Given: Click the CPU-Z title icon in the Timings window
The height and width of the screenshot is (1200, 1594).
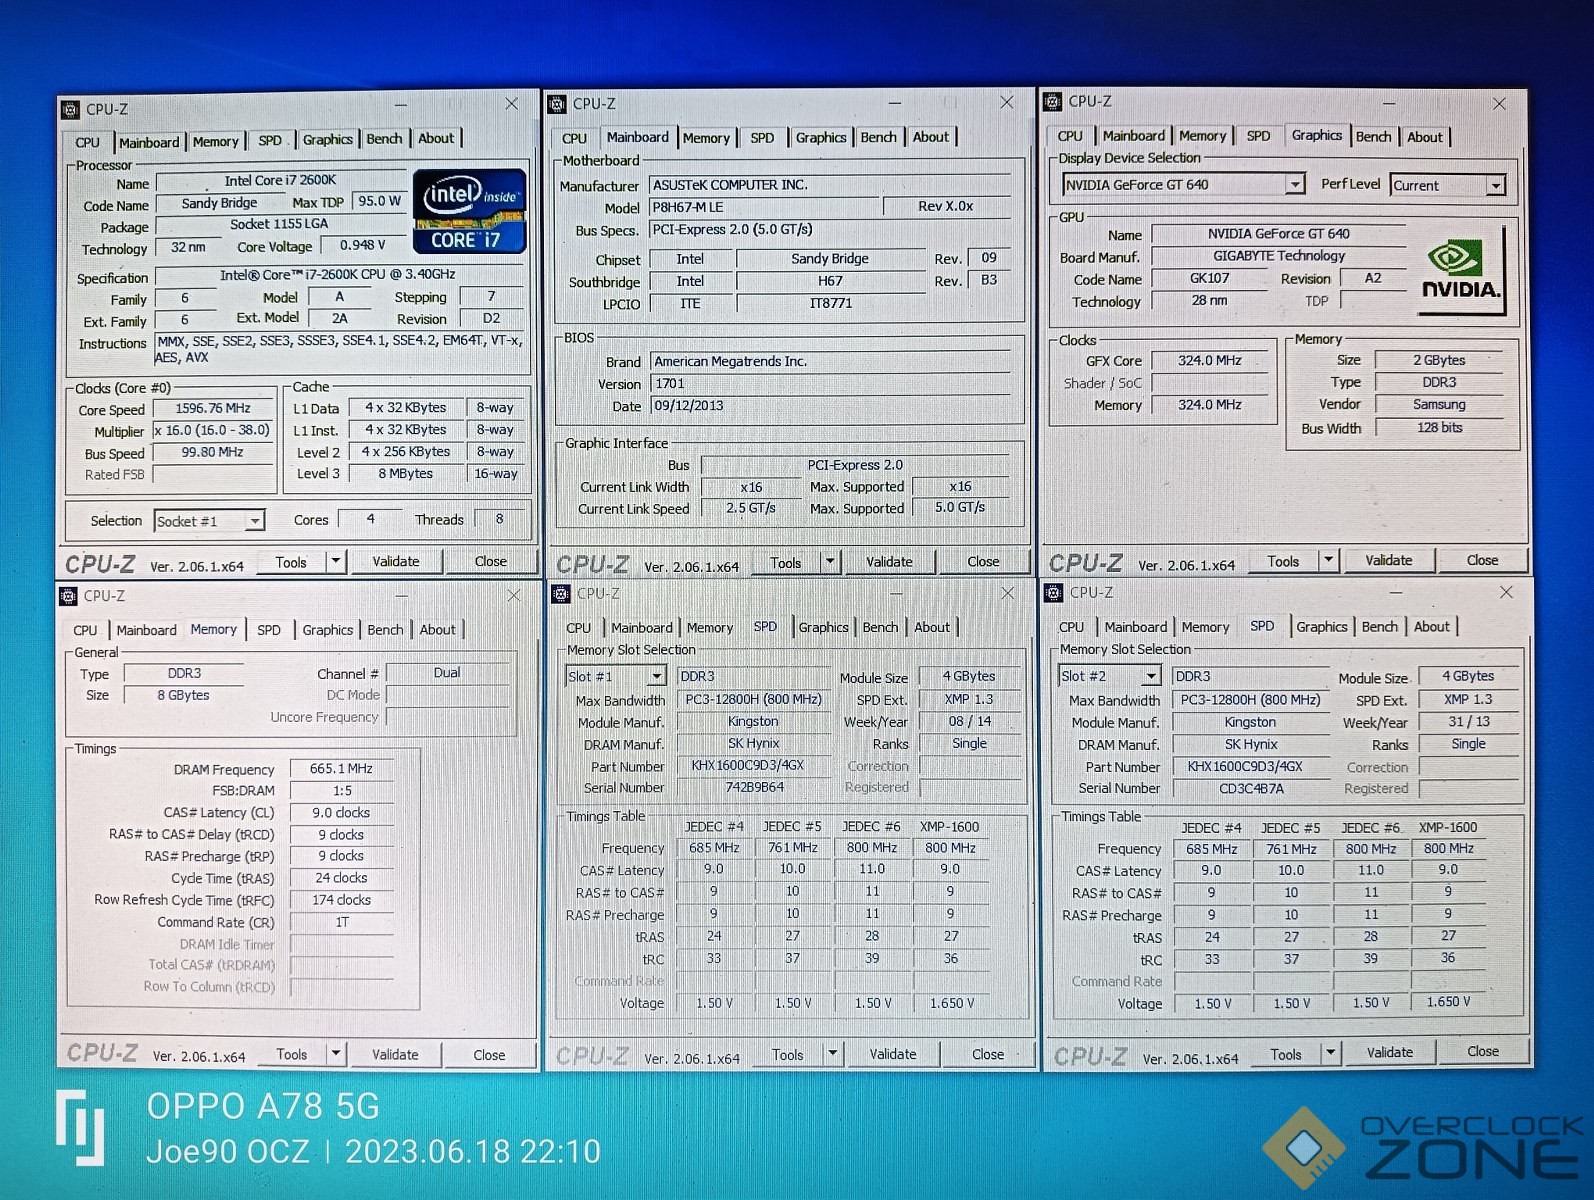Looking at the screenshot, I should (x=68, y=596).
